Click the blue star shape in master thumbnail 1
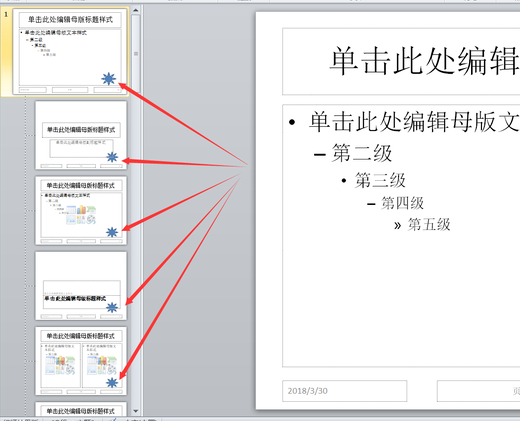This screenshot has width=520, height=421. 109,79
